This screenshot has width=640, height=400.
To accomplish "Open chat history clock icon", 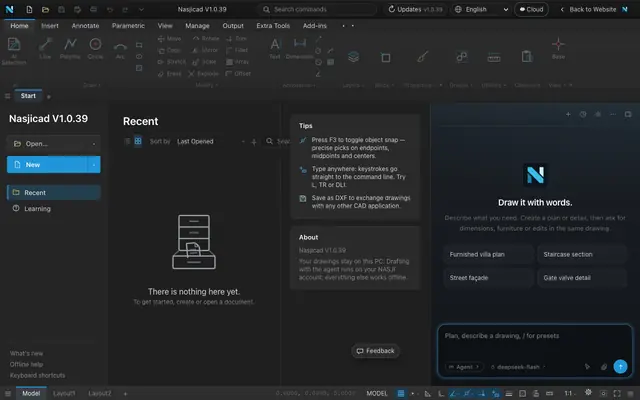I will point(583,114).
